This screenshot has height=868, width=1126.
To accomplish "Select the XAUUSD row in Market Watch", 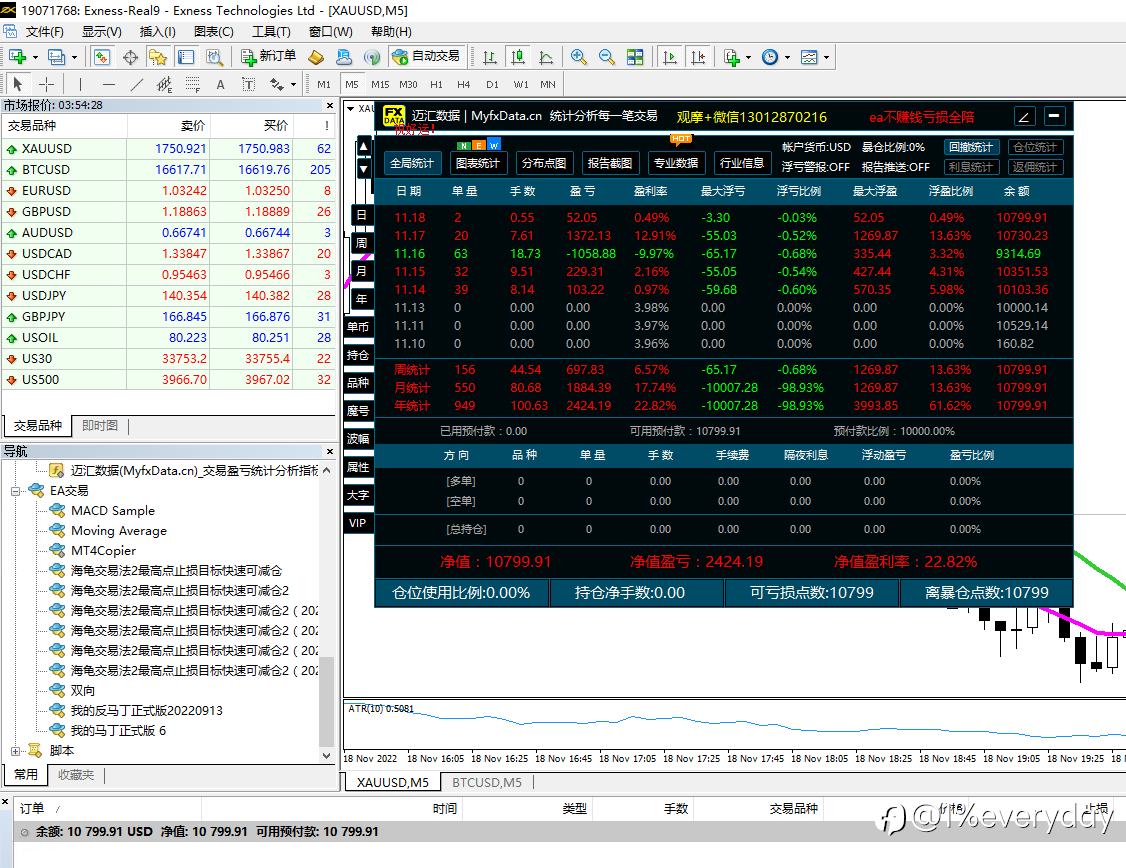I will [168, 149].
